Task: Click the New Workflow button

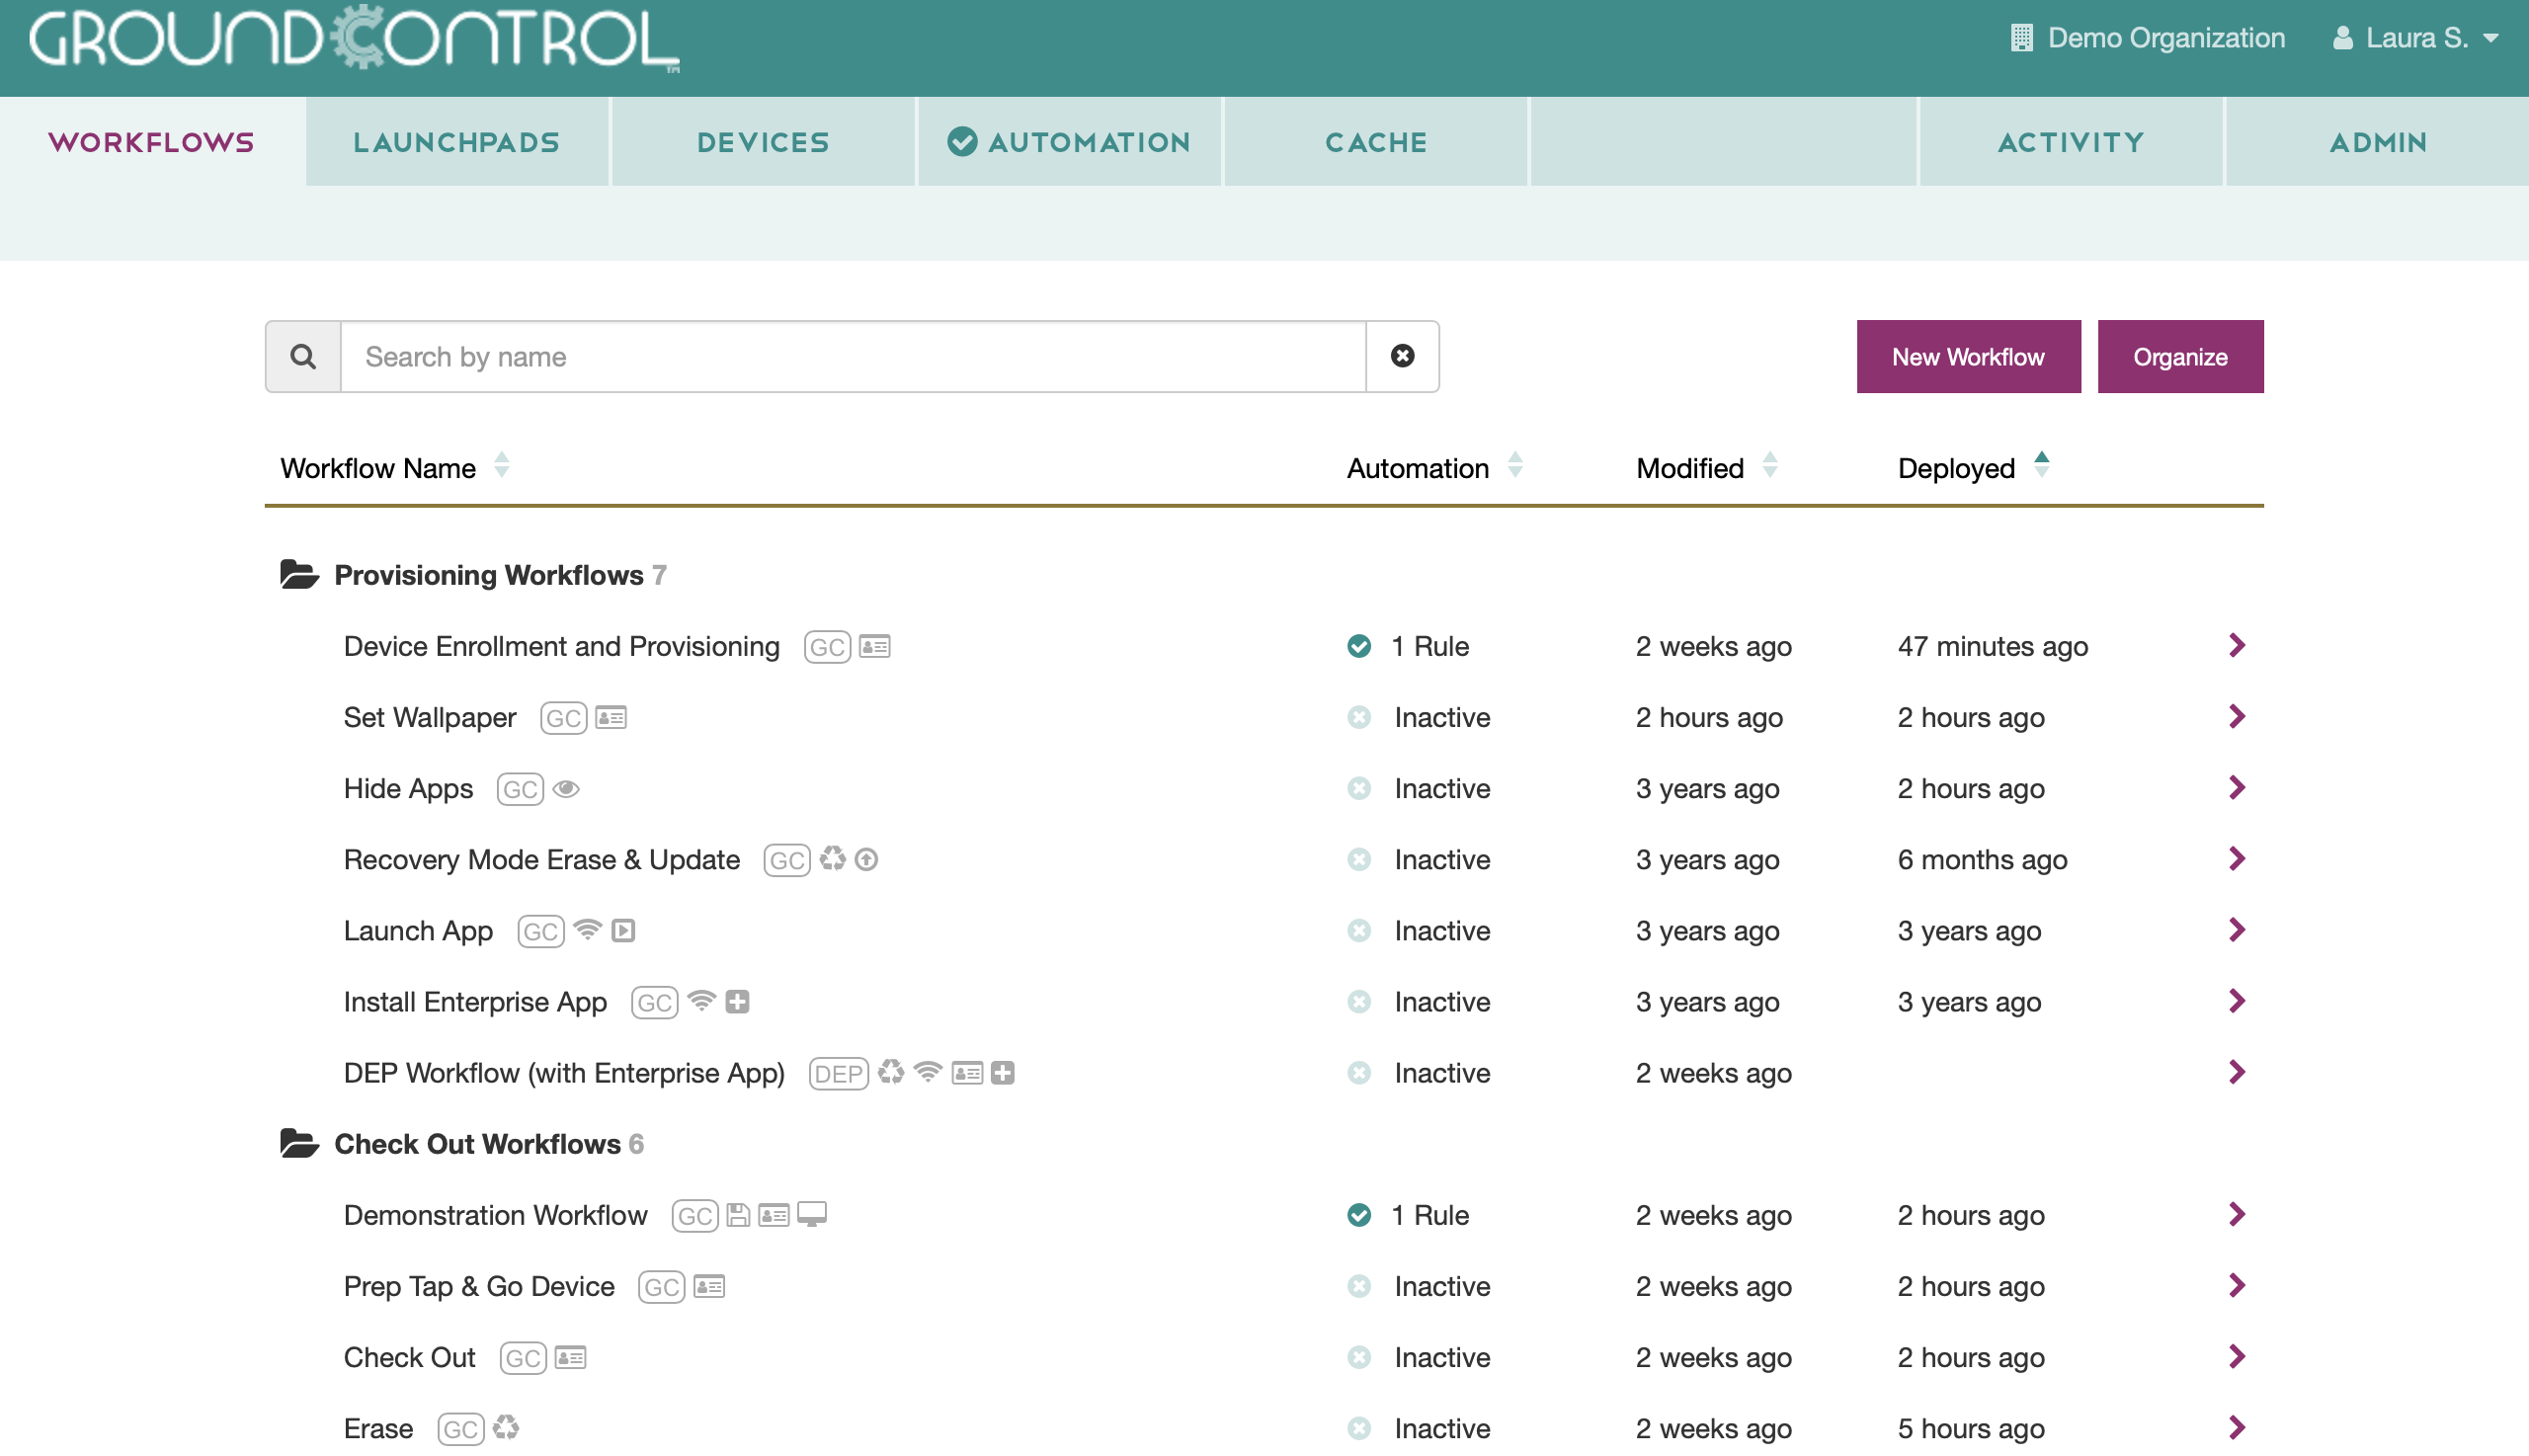Action: click(x=1968, y=357)
